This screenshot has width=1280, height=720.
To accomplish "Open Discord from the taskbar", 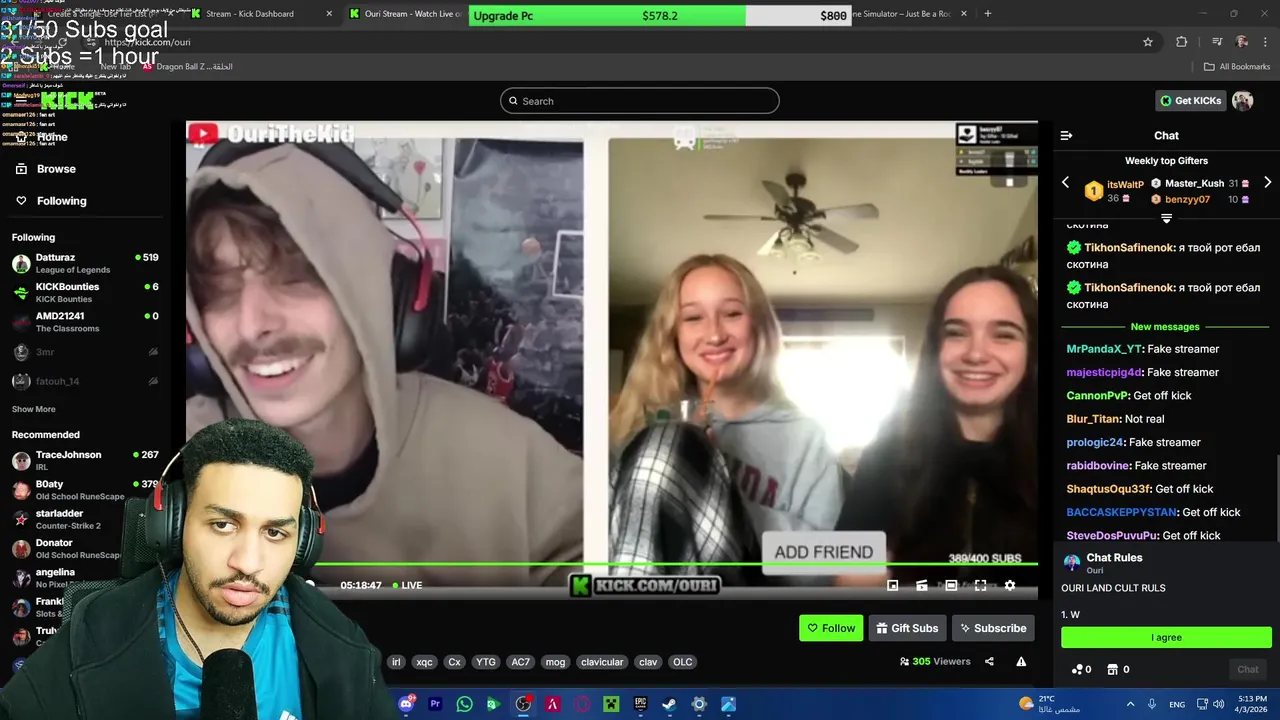I will [406, 704].
